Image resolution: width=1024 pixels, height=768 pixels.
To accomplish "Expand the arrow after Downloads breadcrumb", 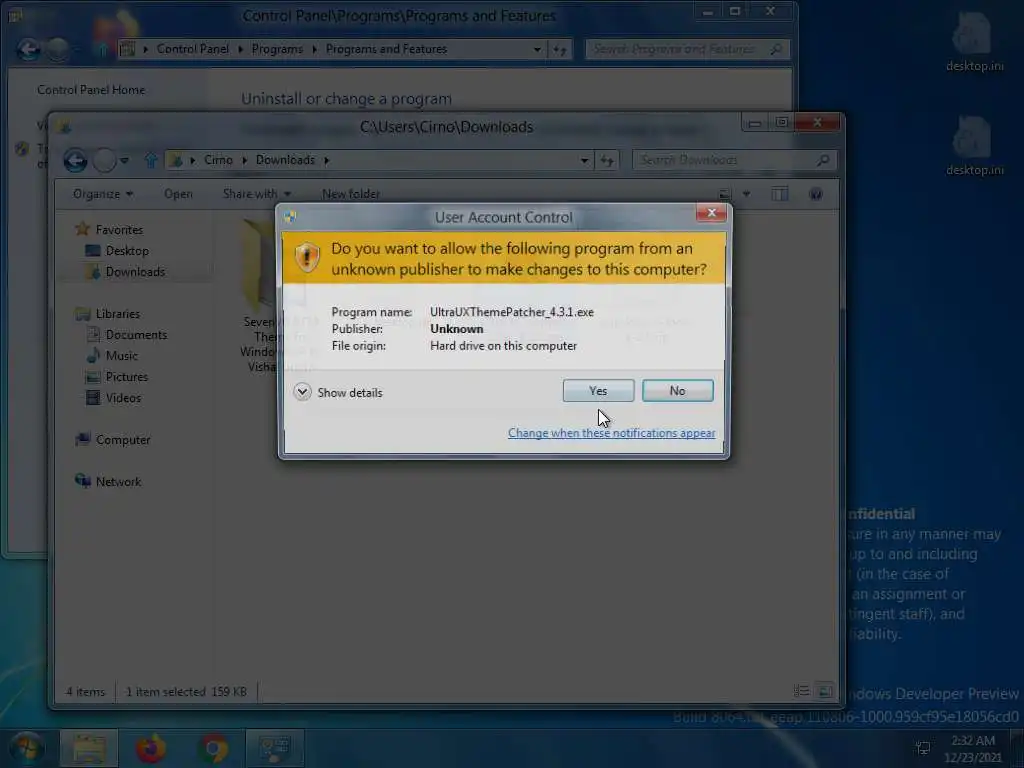I will [x=327, y=160].
